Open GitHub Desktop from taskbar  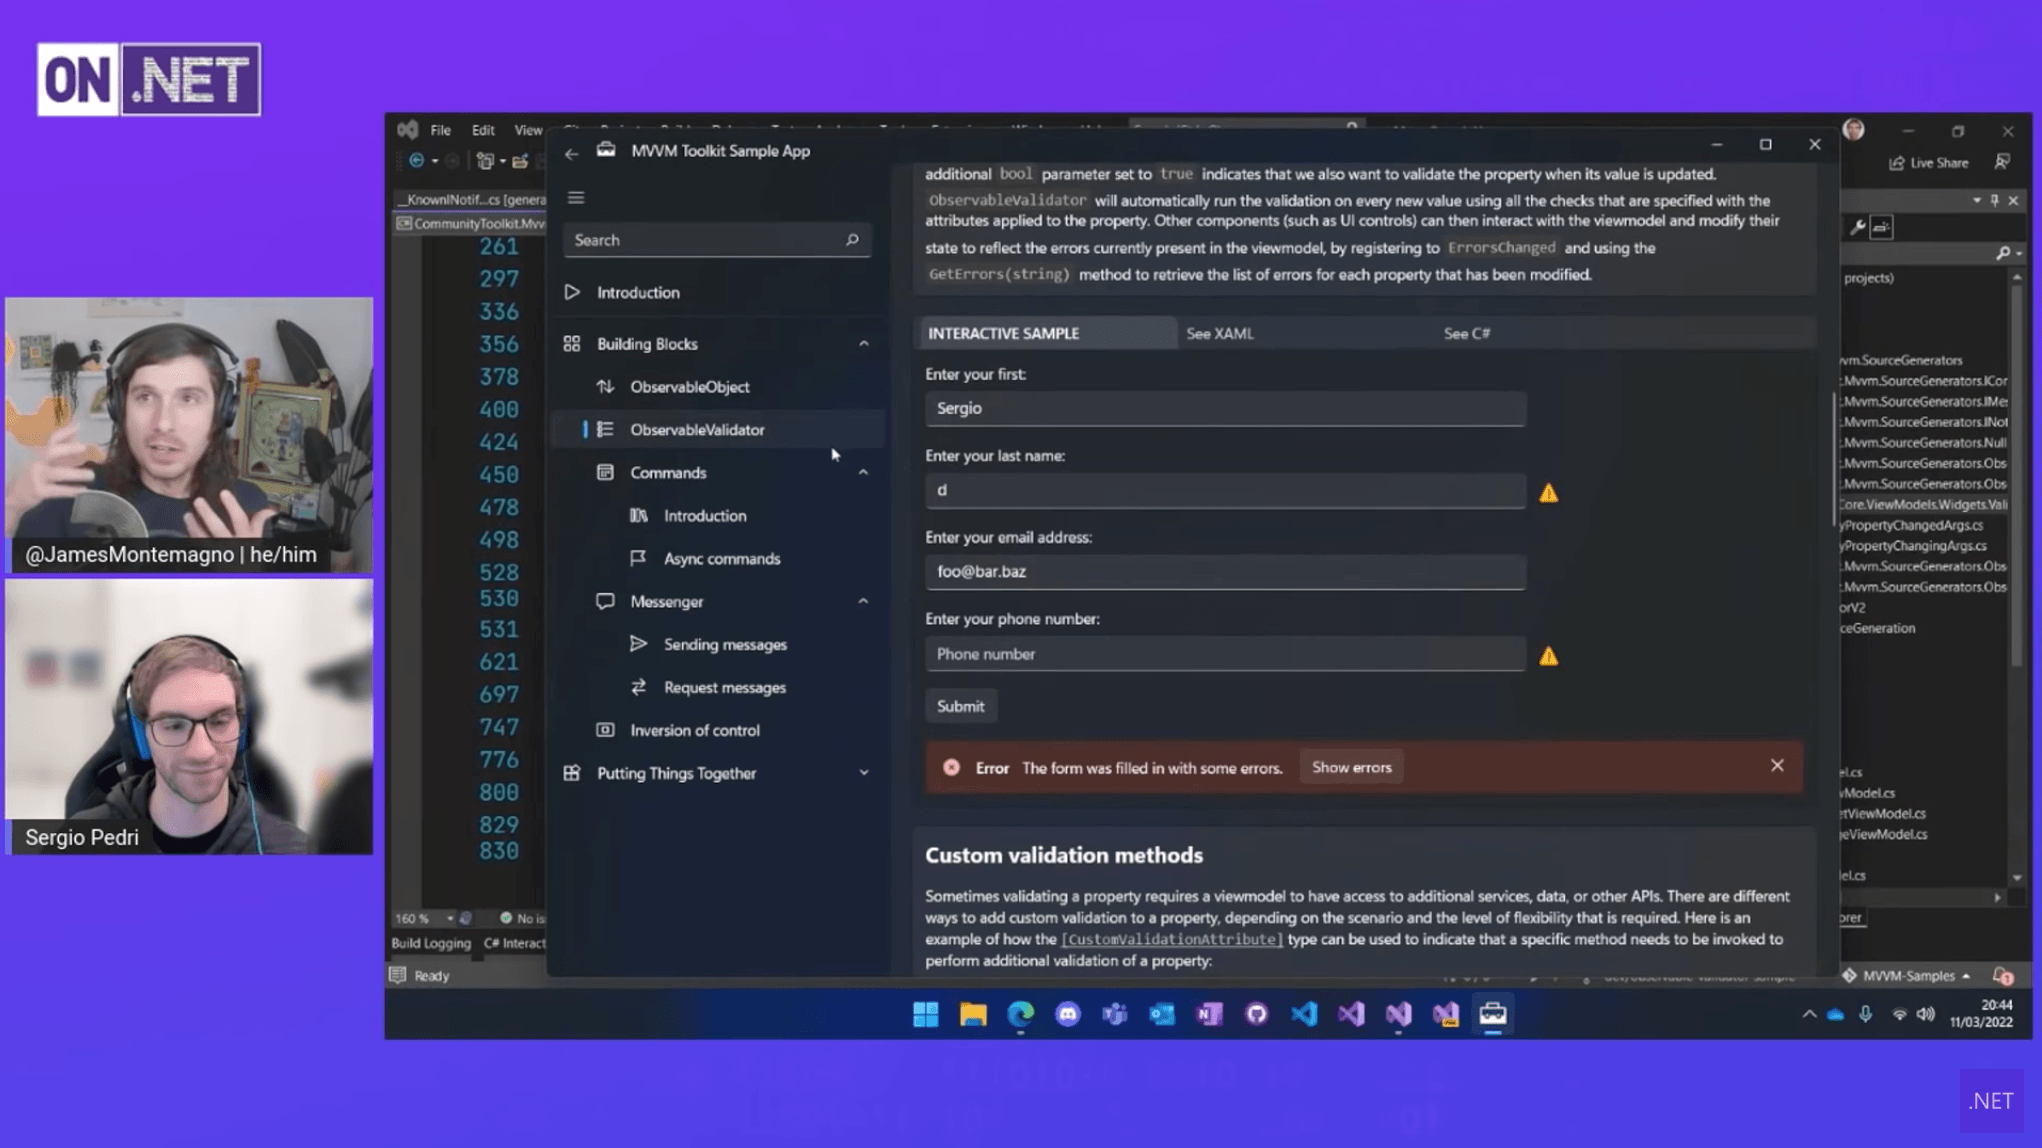tap(1257, 1015)
